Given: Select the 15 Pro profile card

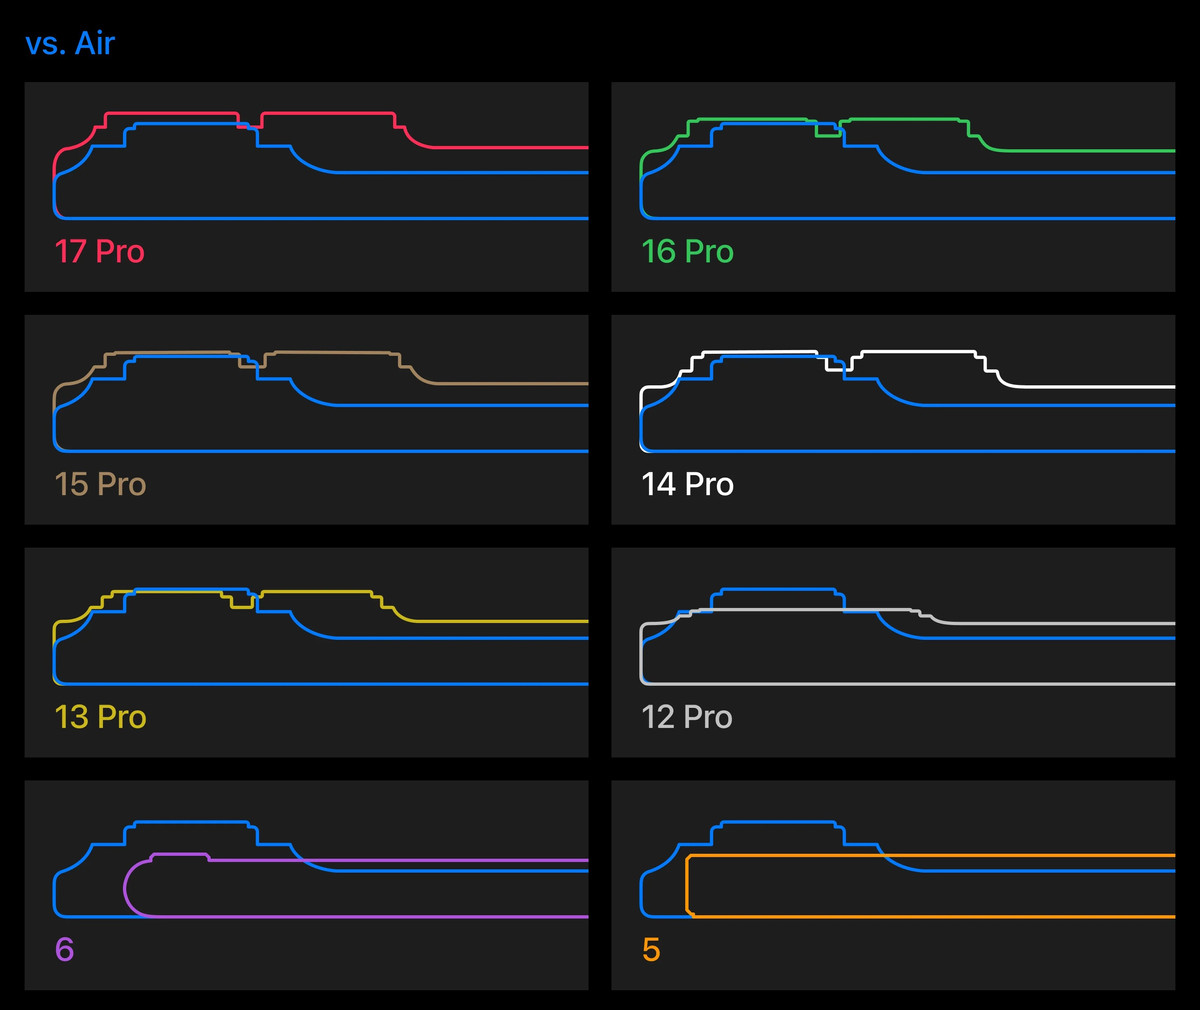Looking at the screenshot, I should coord(306,420).
